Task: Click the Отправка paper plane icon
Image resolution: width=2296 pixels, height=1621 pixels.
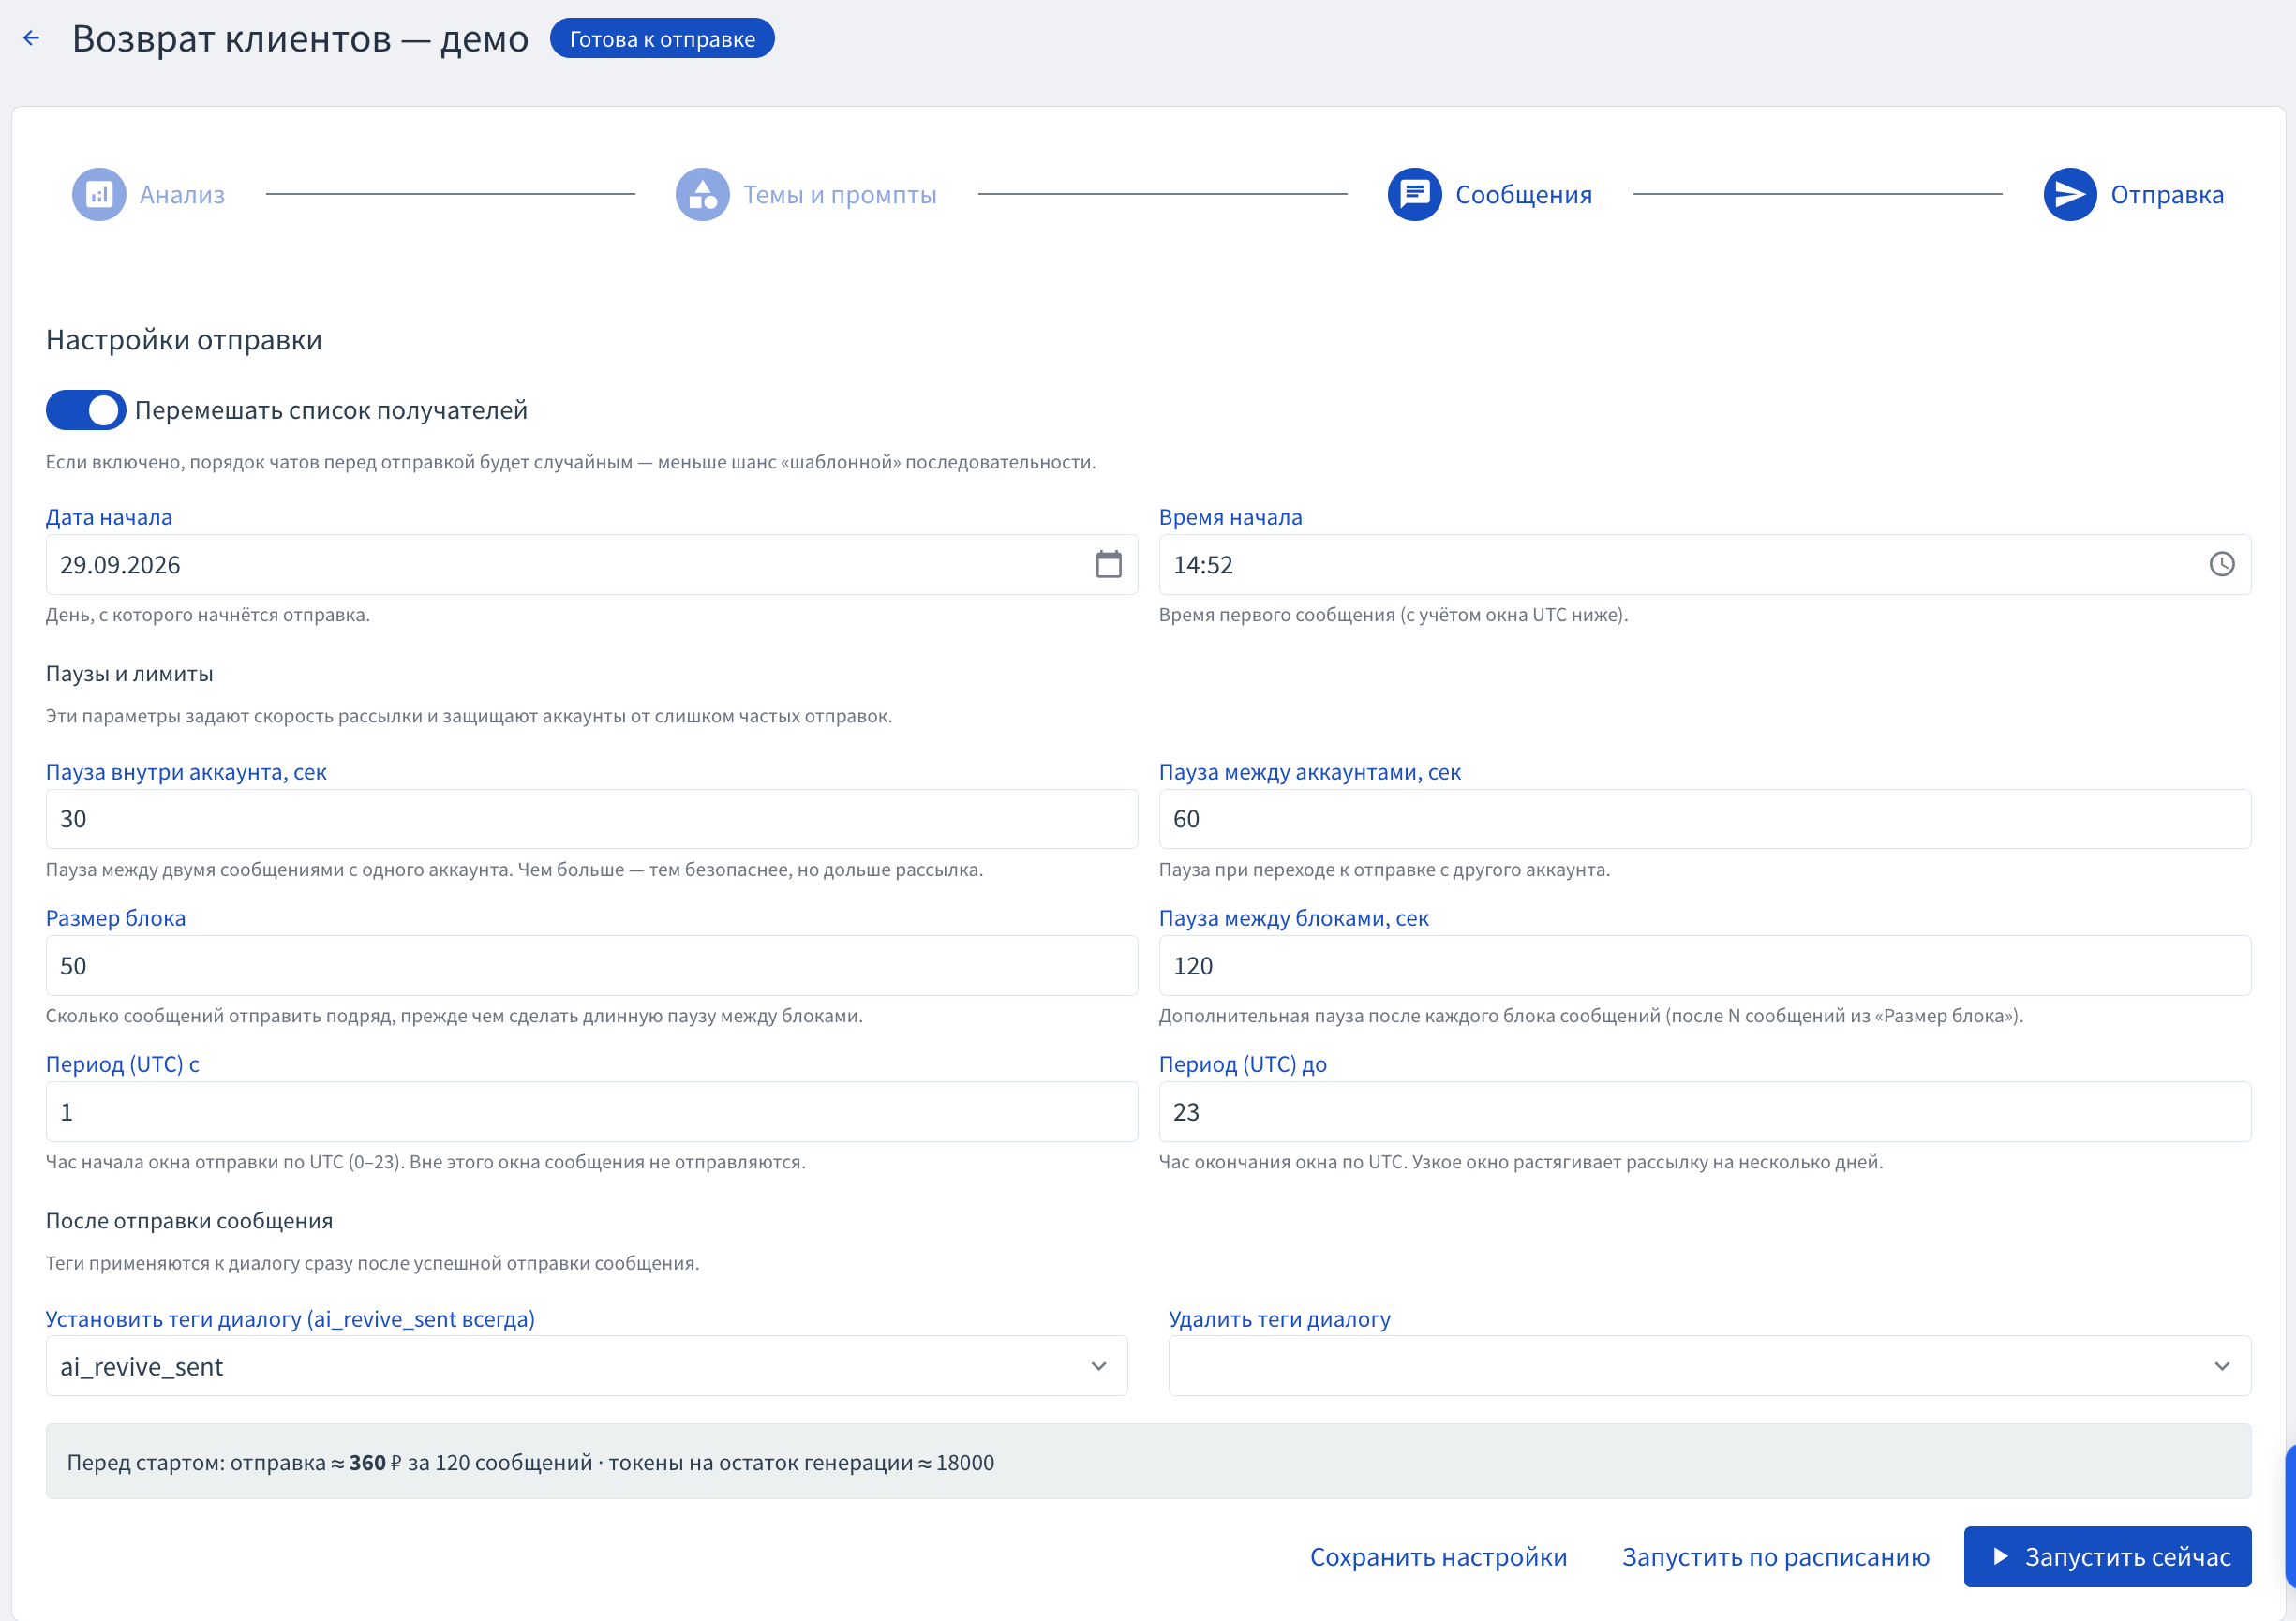Action: tap(2069, 194)
